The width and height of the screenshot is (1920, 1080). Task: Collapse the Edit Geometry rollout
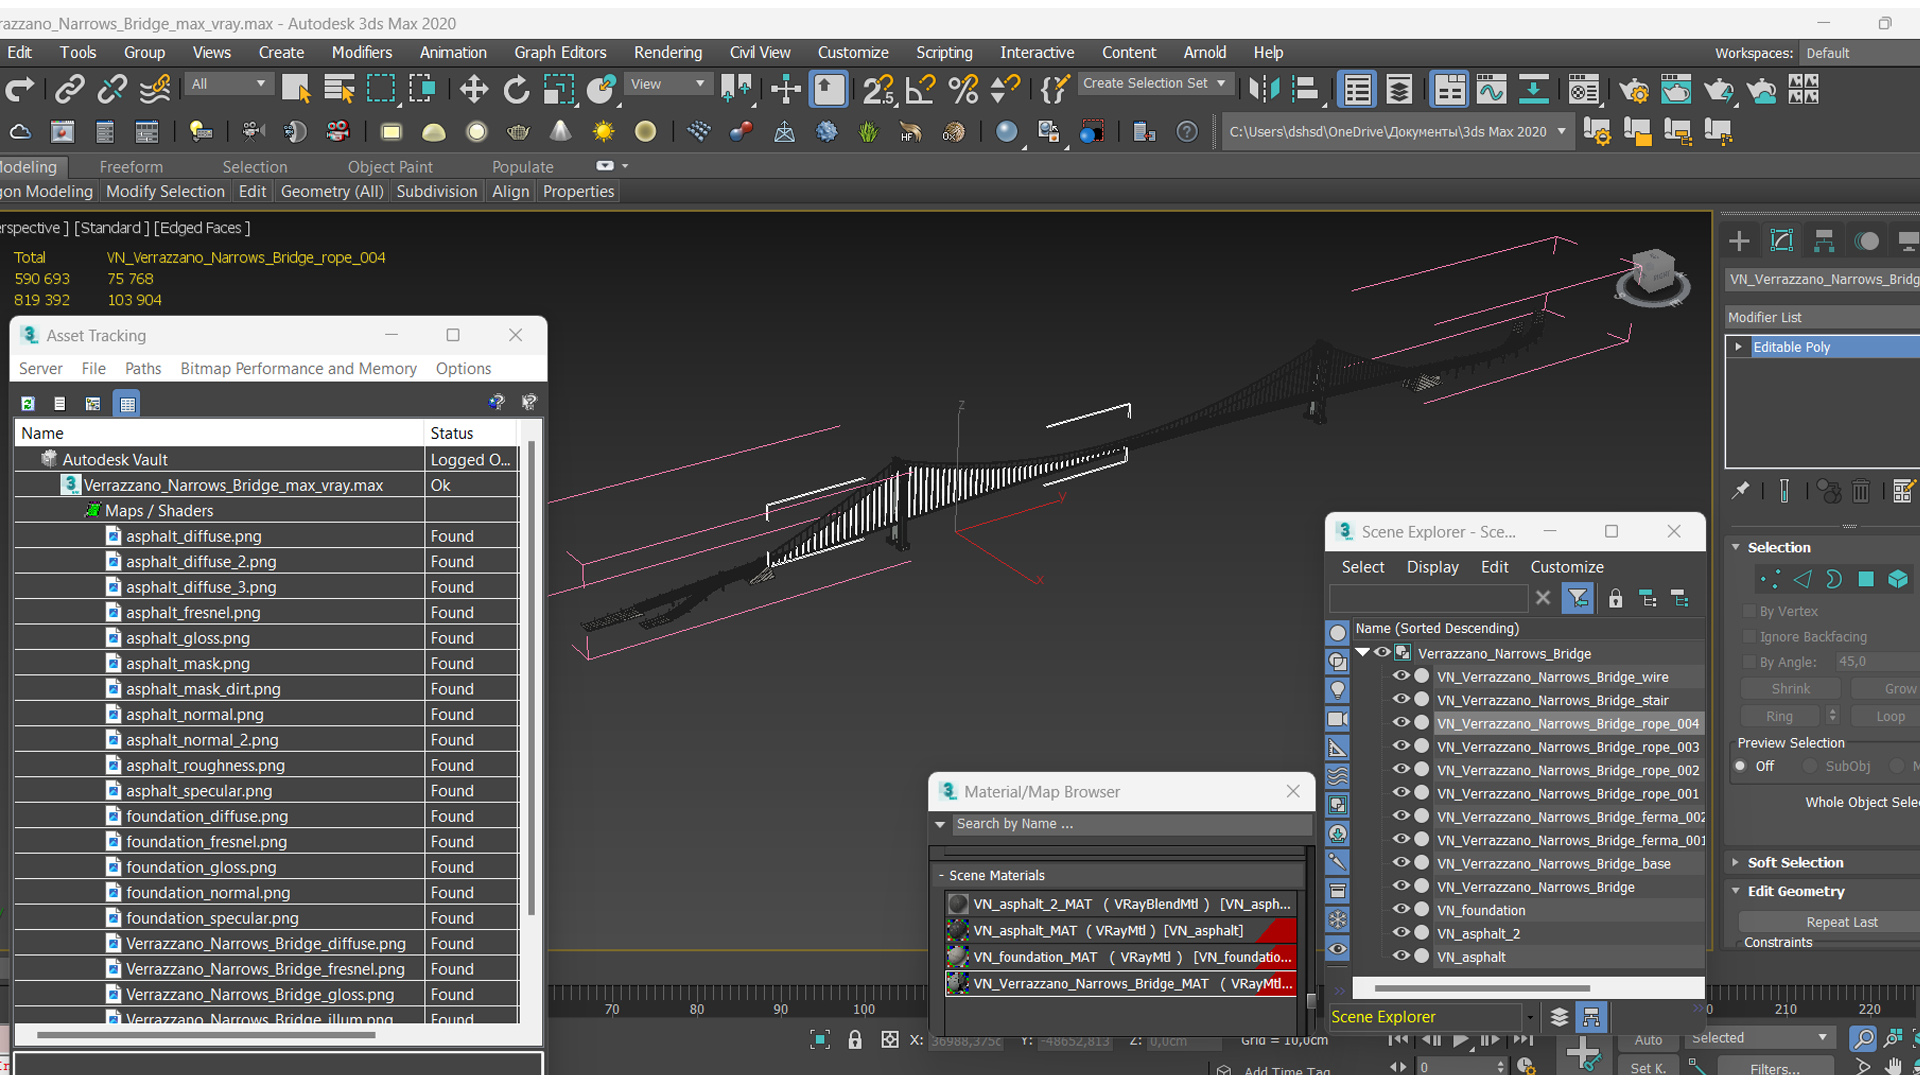click(x=1796, y=891)
